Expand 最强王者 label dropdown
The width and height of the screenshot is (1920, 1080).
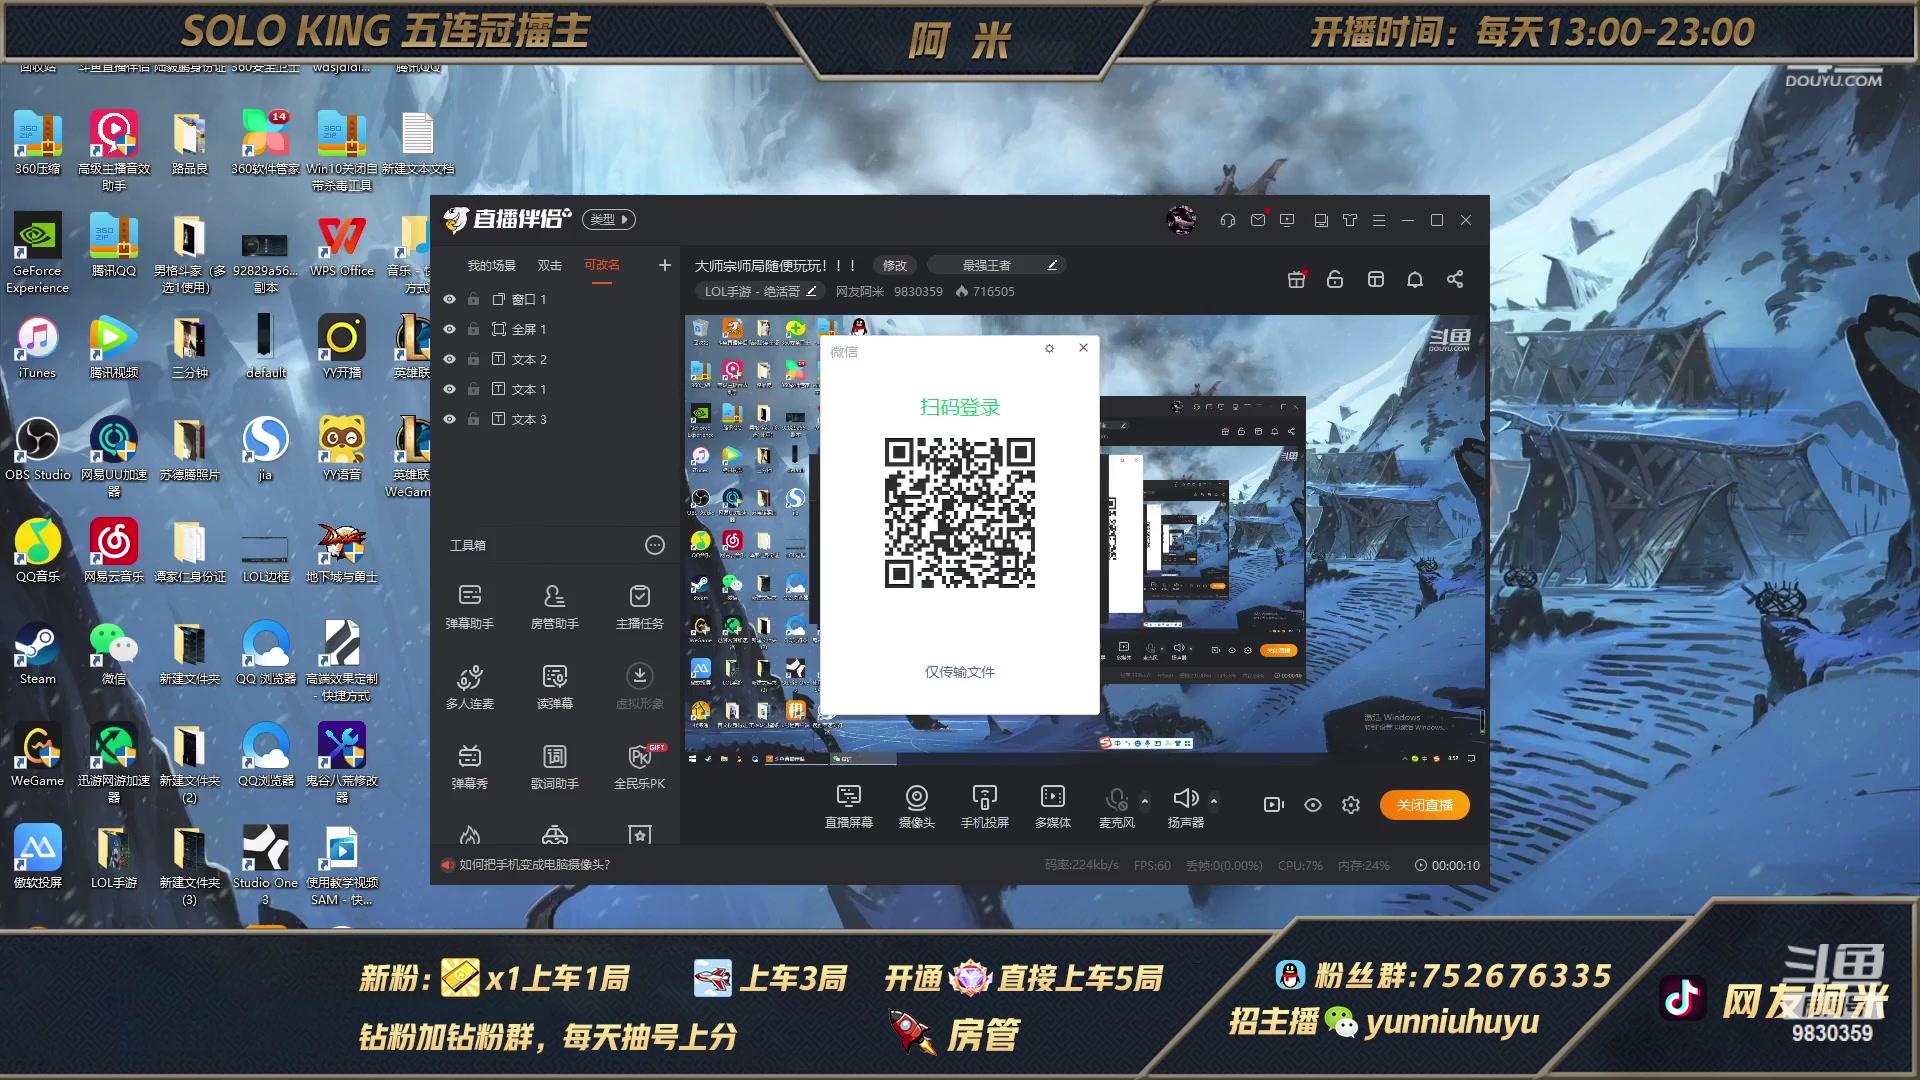tap(990, 264)
